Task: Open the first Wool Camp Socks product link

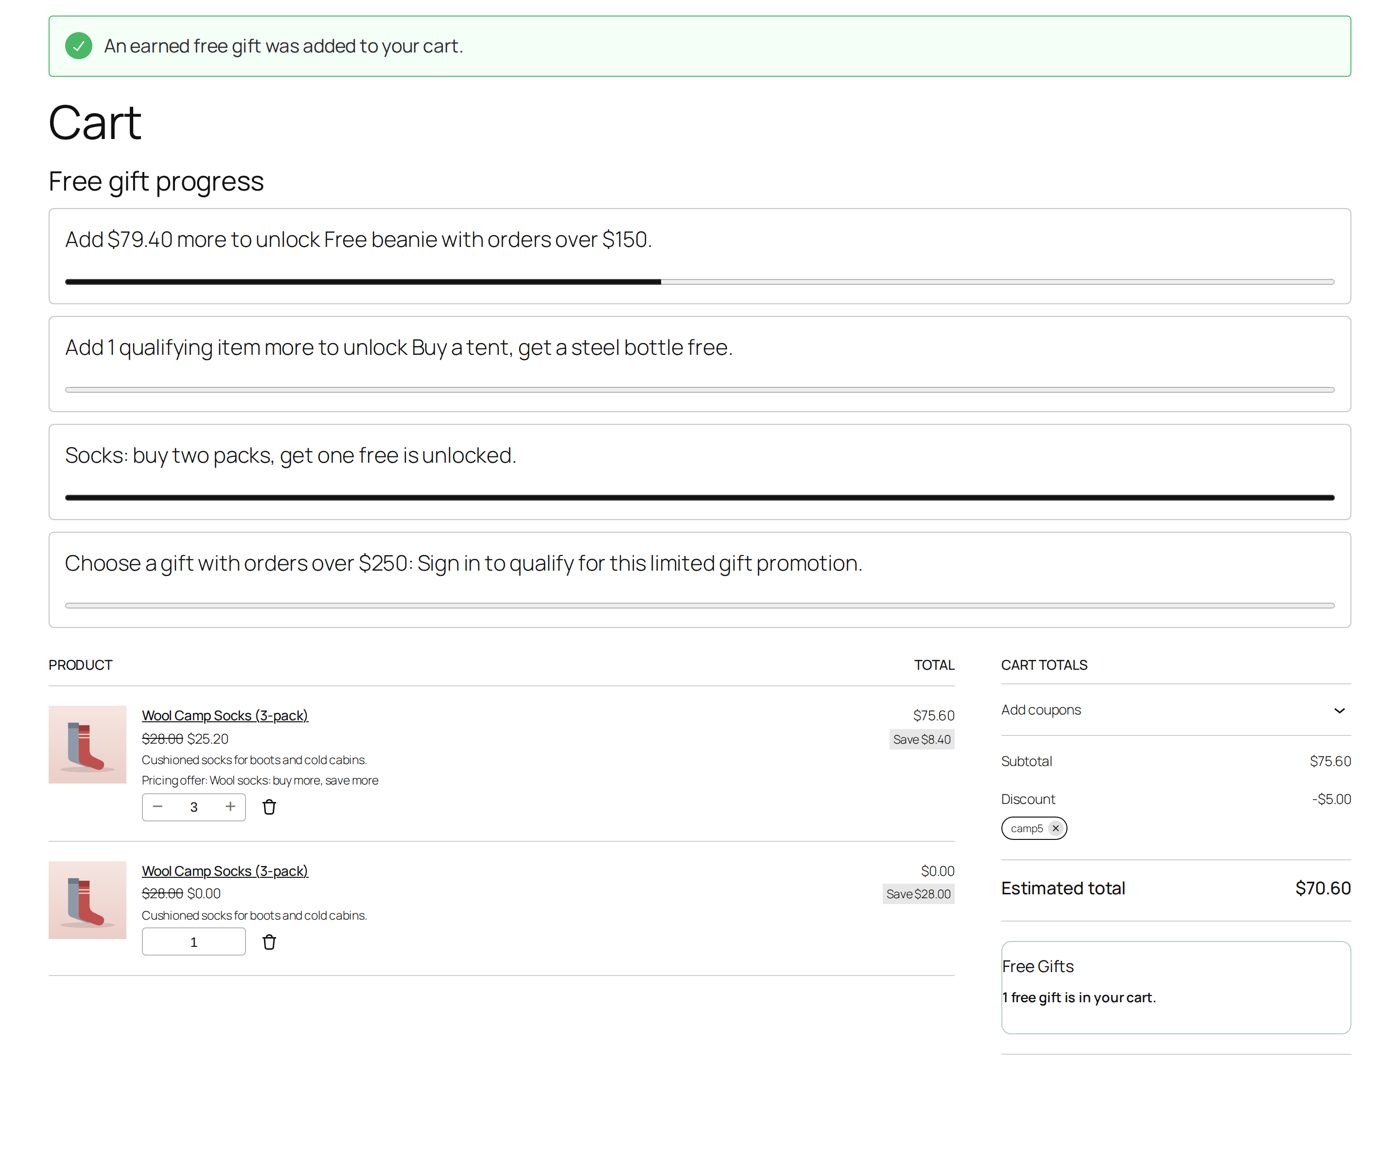Action: coord(225,715)
